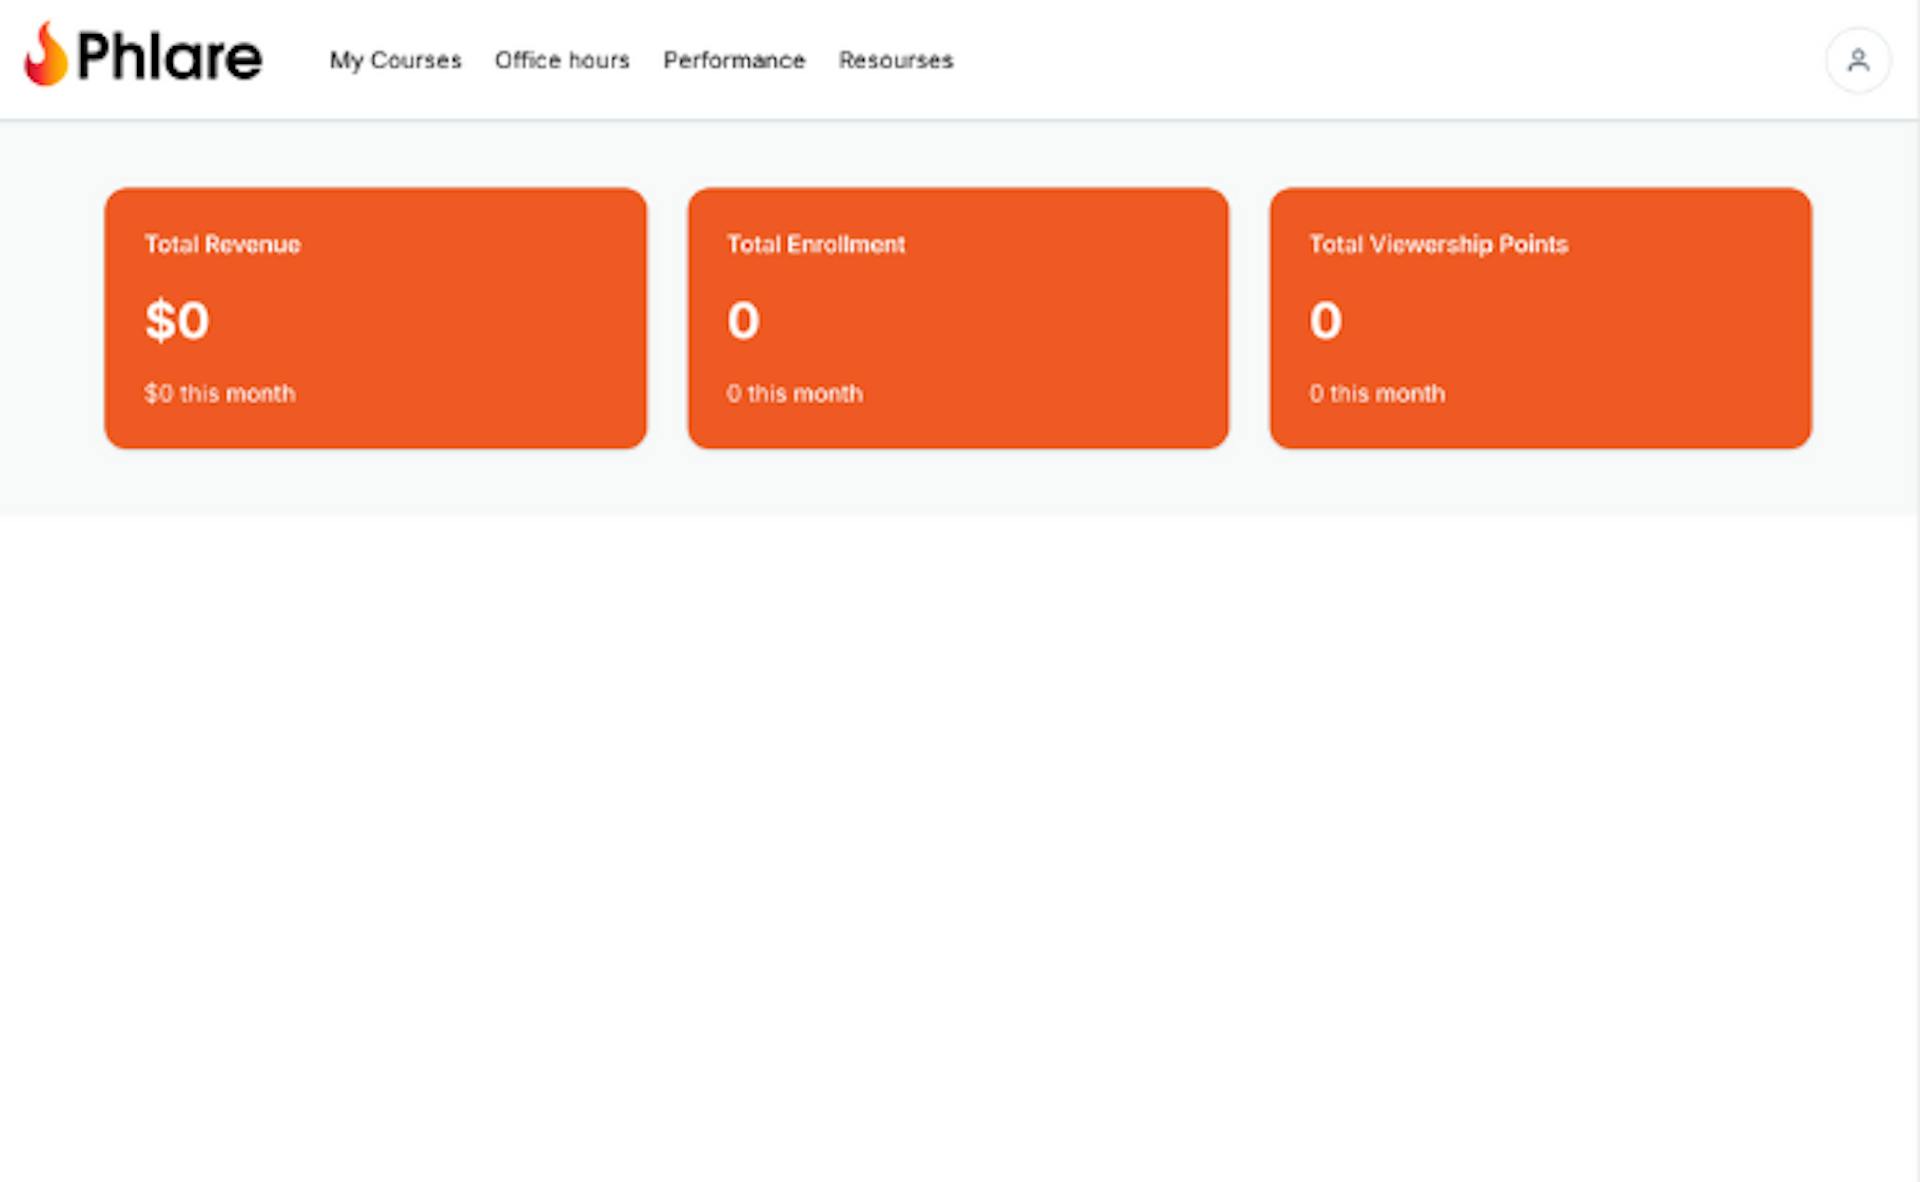Click "0 this month" under Total Enrollment
The image size is (1920, 1182).
click(x=794, y=393)
